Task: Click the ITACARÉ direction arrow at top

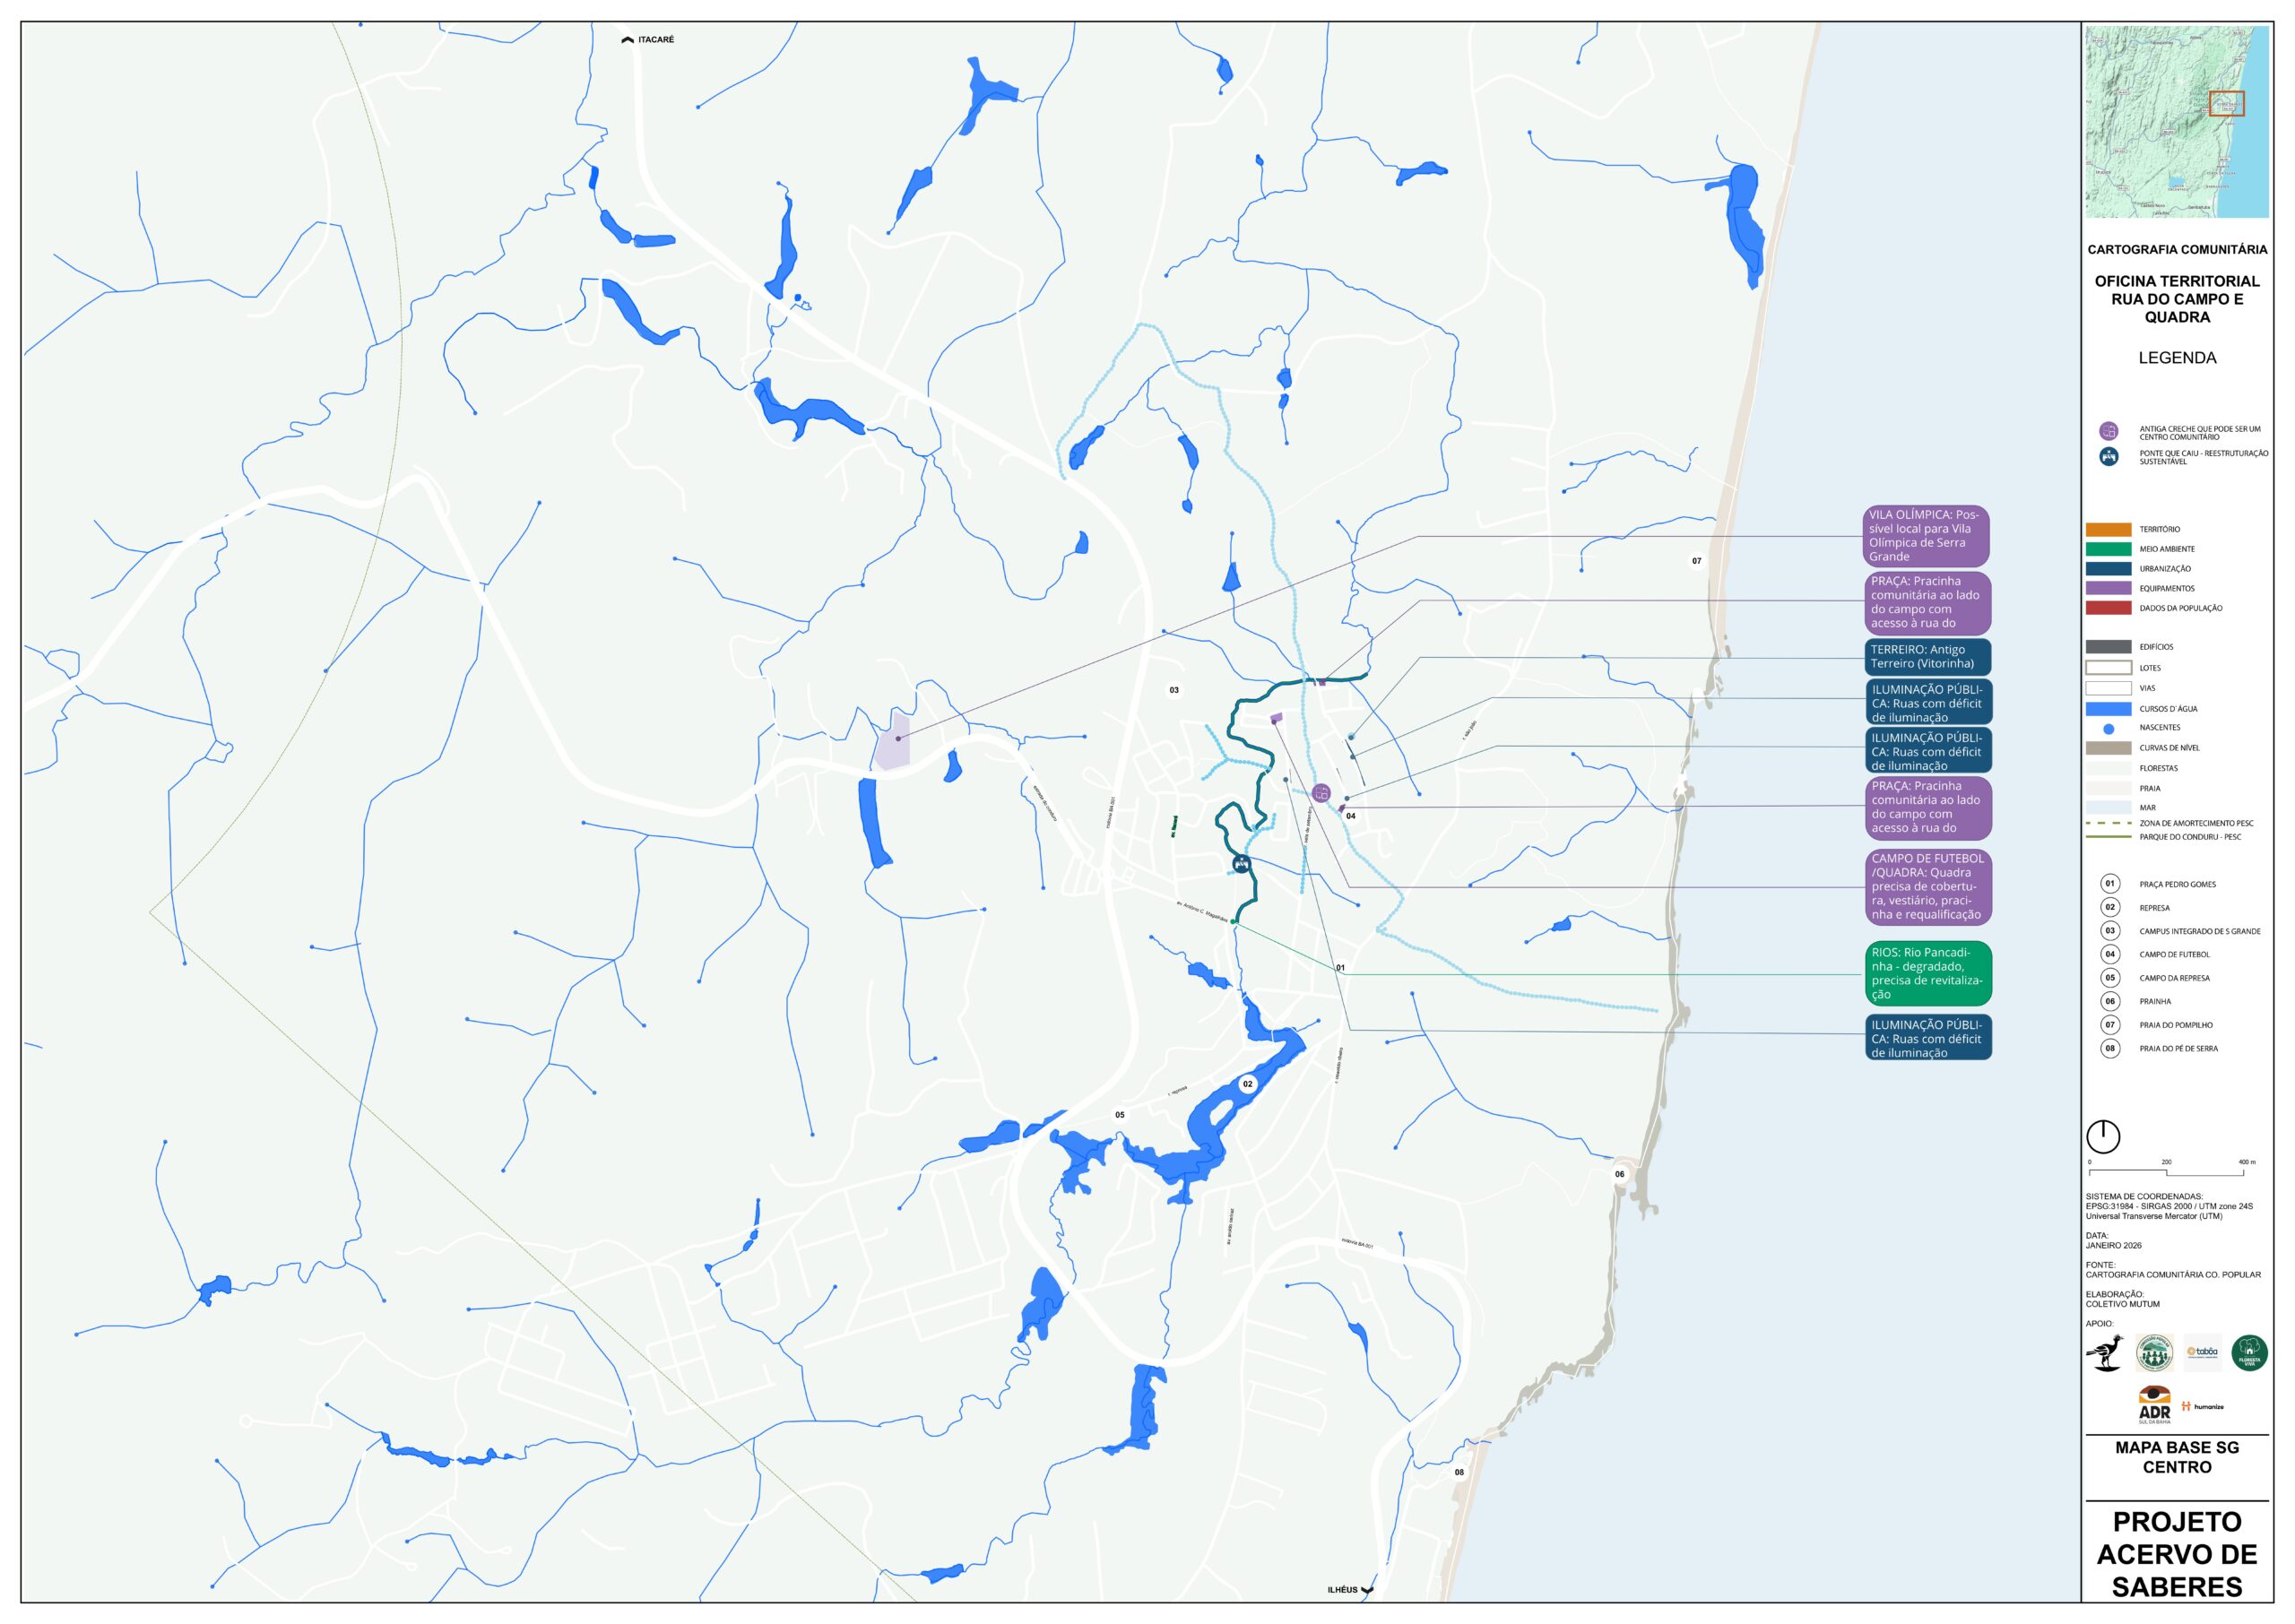Action: point(628,40)
